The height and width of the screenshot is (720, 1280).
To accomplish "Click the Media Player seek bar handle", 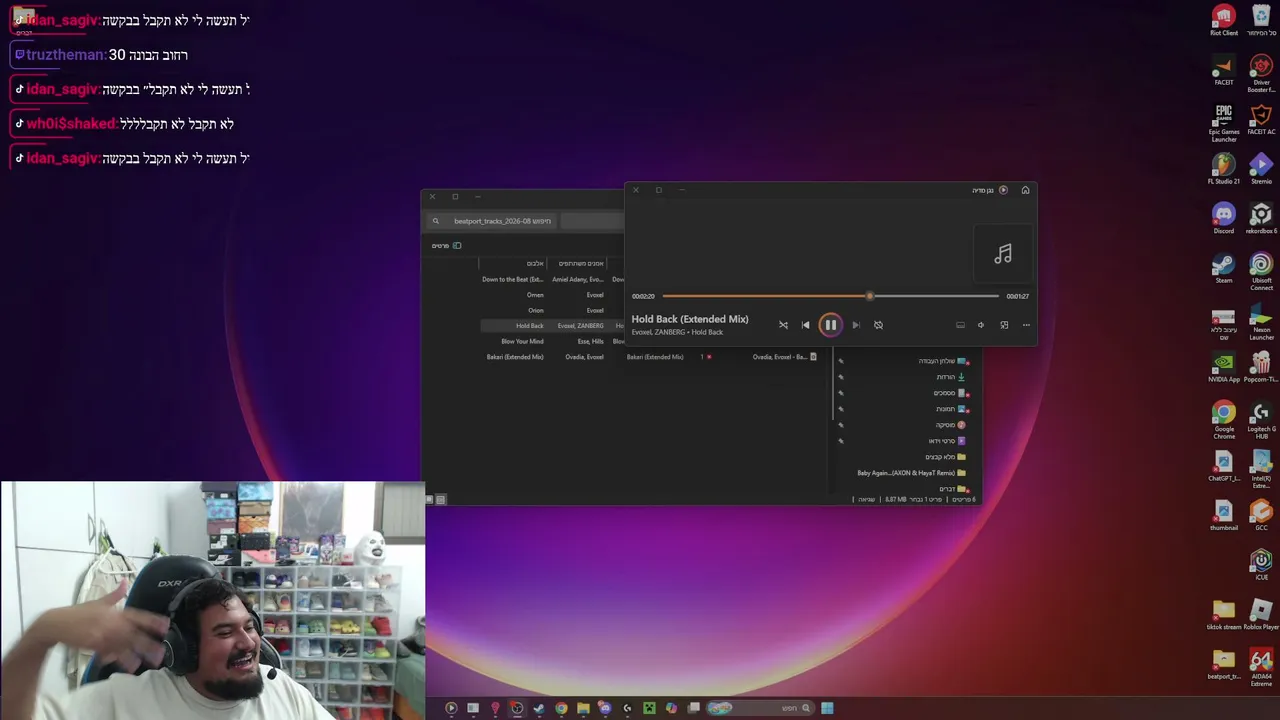I will pyautogui.click(x=869, y=296).
